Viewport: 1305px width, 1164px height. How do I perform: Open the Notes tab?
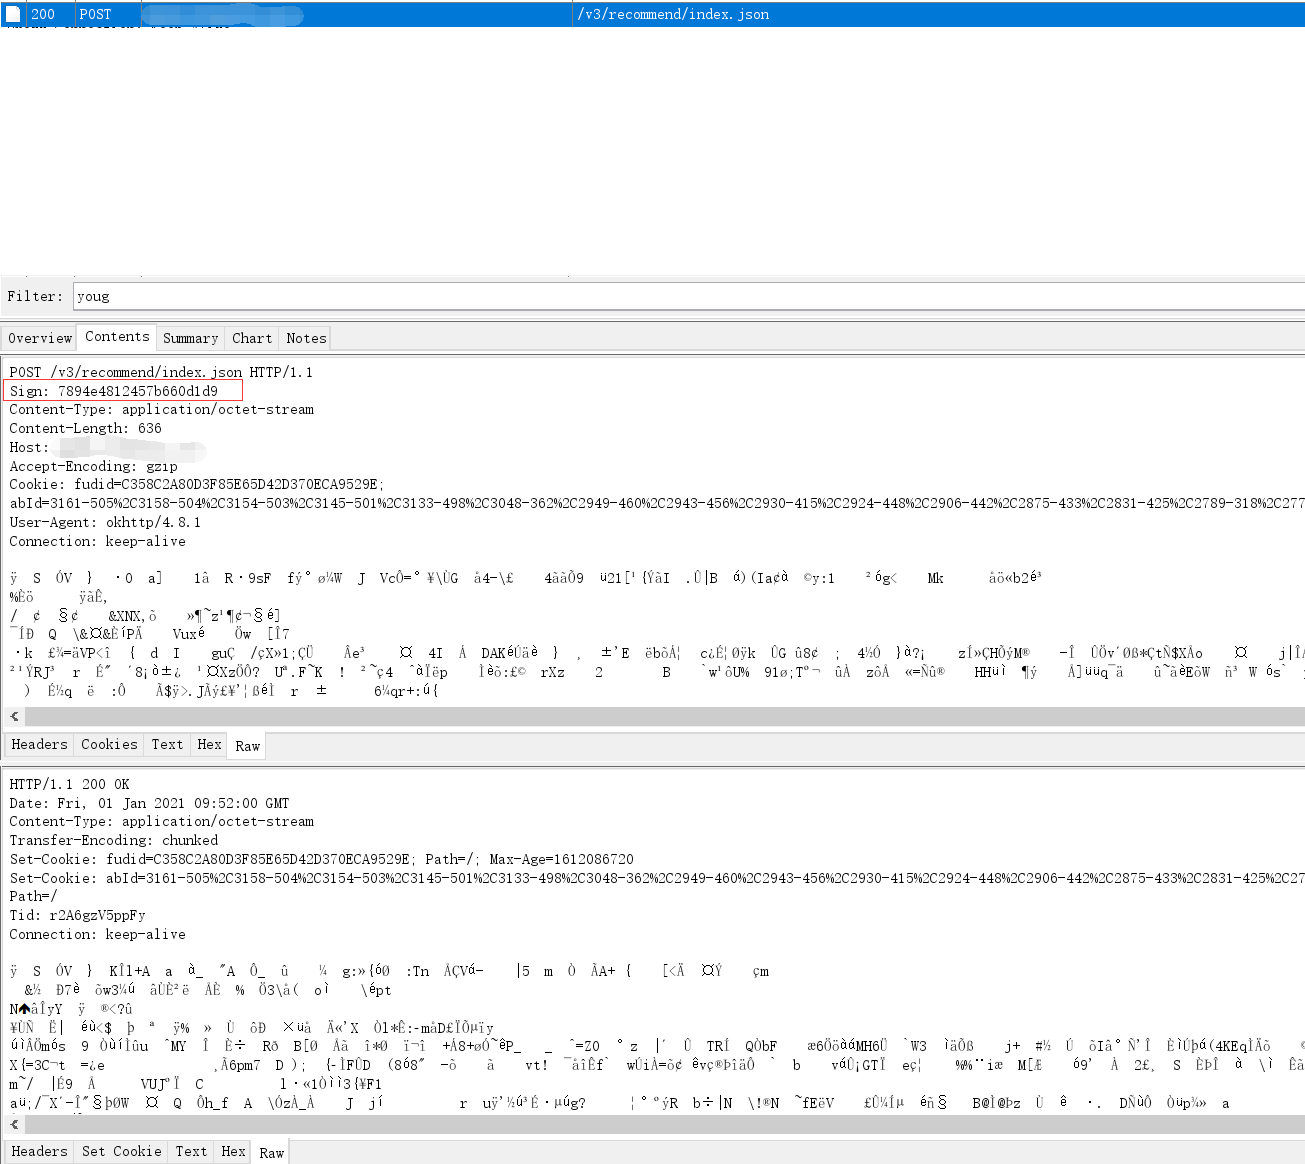306,338
